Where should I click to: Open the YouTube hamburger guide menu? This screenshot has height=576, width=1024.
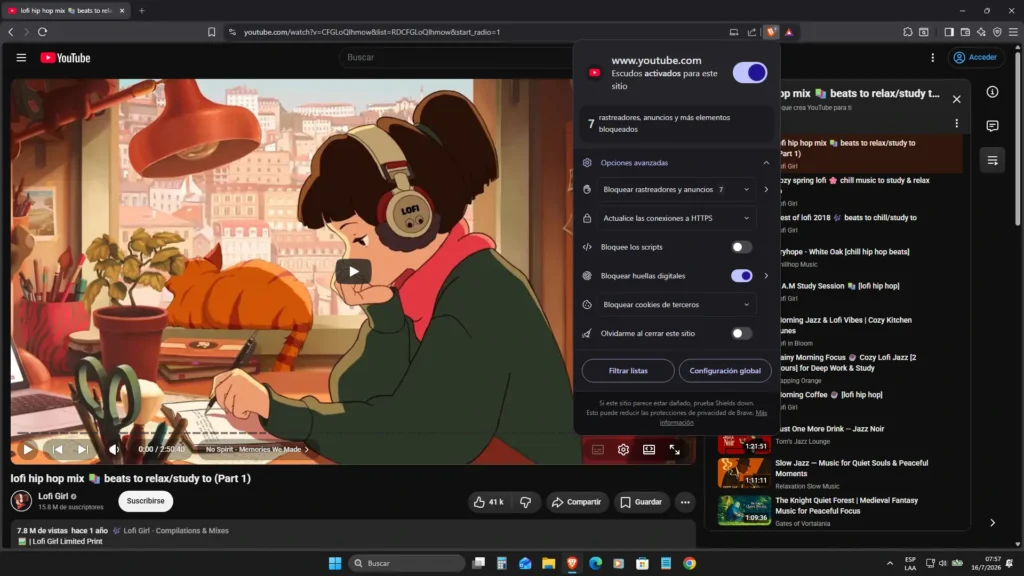(x=21, y=57)
